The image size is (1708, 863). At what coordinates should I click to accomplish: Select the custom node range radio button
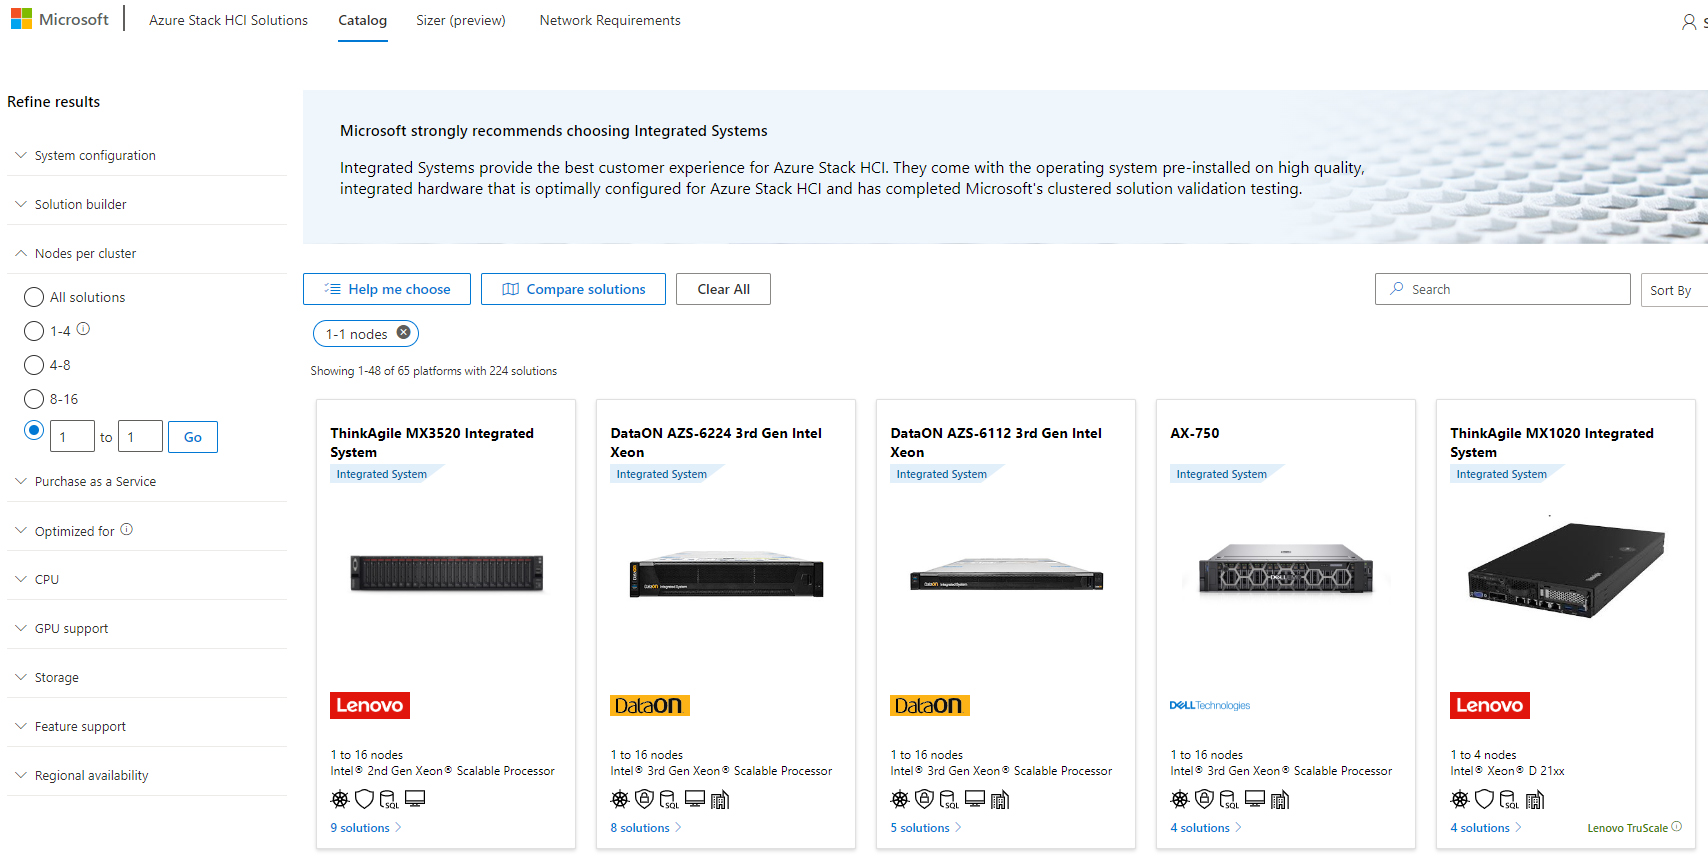34,430
